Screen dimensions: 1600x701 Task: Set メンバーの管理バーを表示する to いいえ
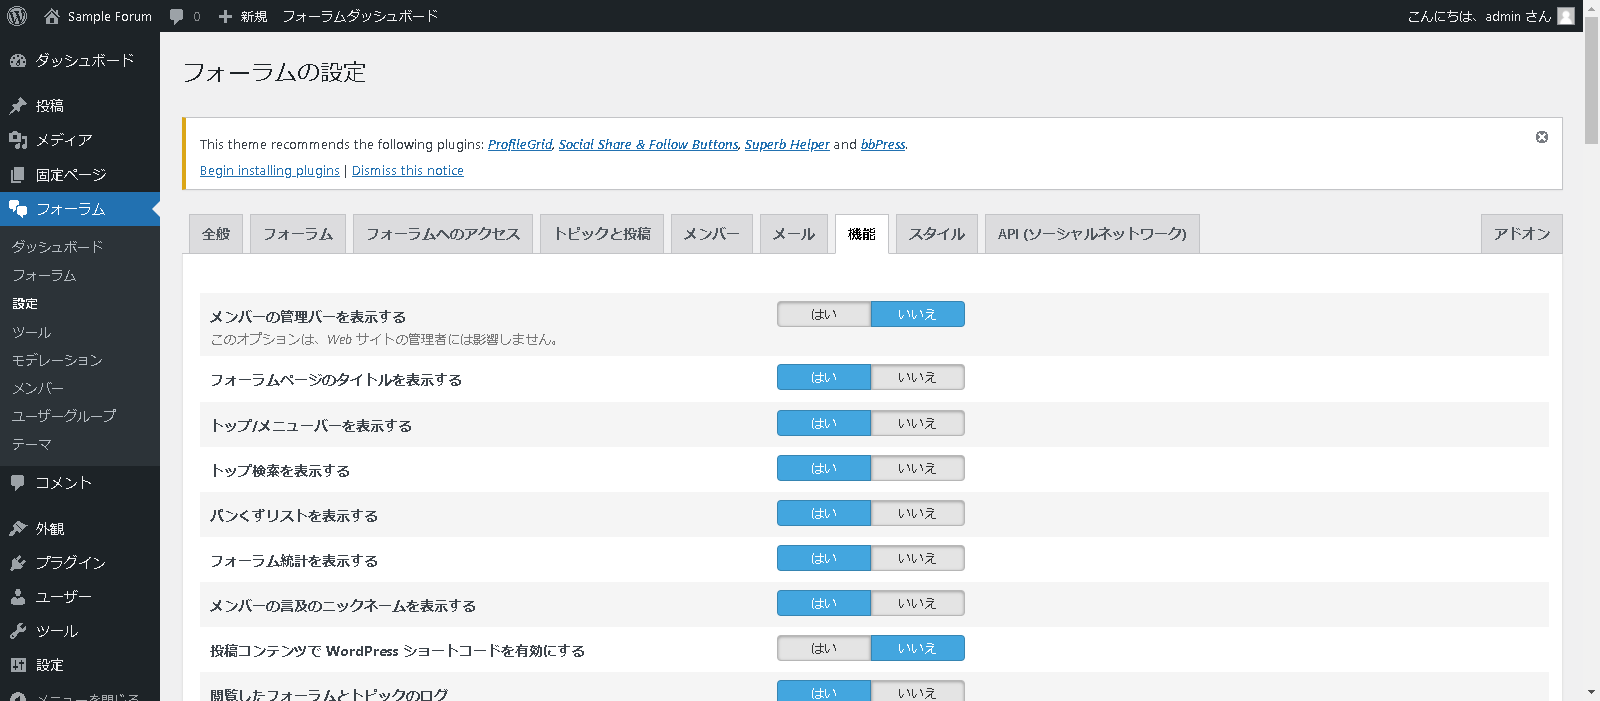coord(918,314)
